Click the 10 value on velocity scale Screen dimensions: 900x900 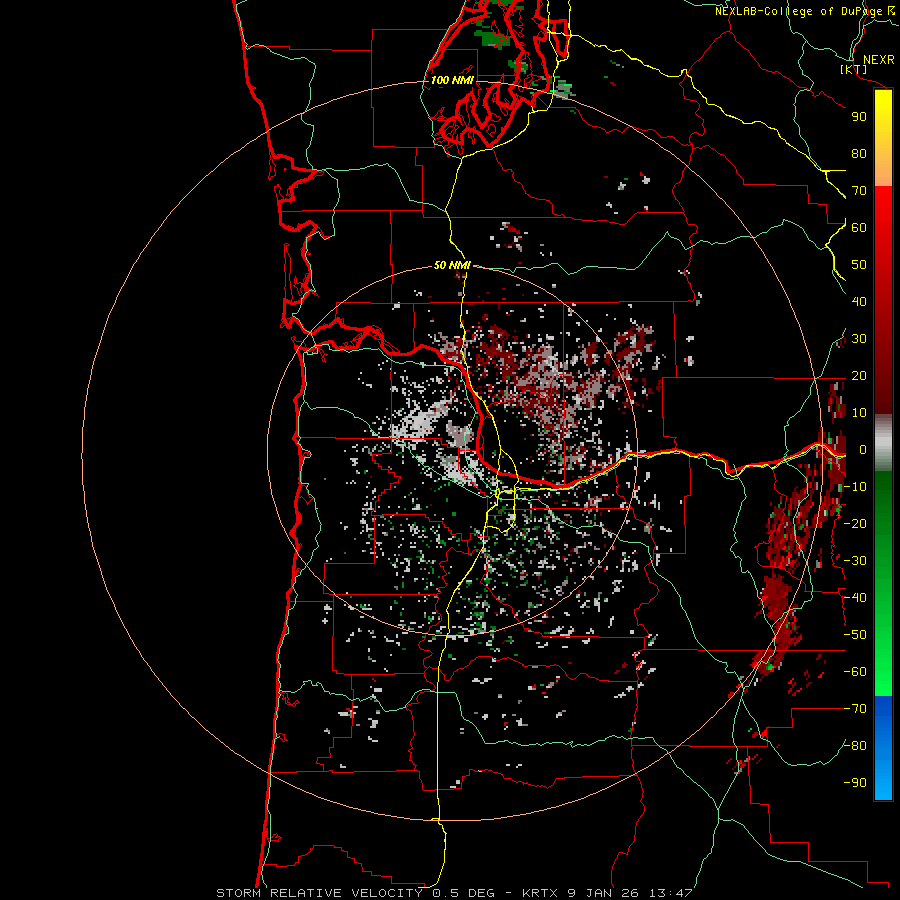(x=859, y=413)
